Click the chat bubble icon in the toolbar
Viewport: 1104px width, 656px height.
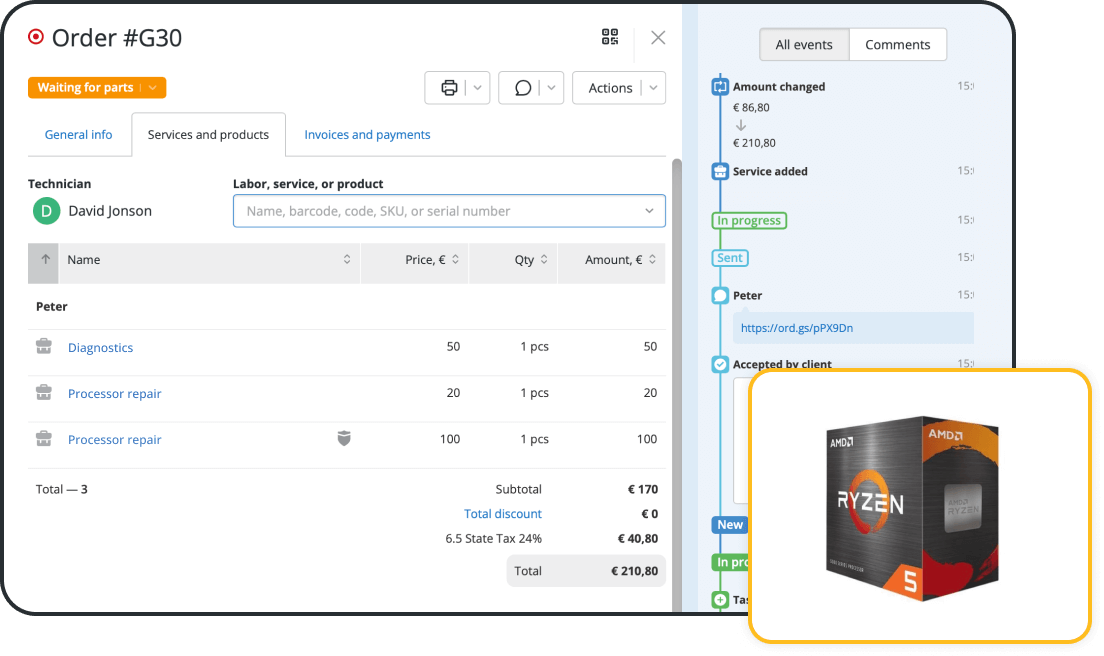521,88
